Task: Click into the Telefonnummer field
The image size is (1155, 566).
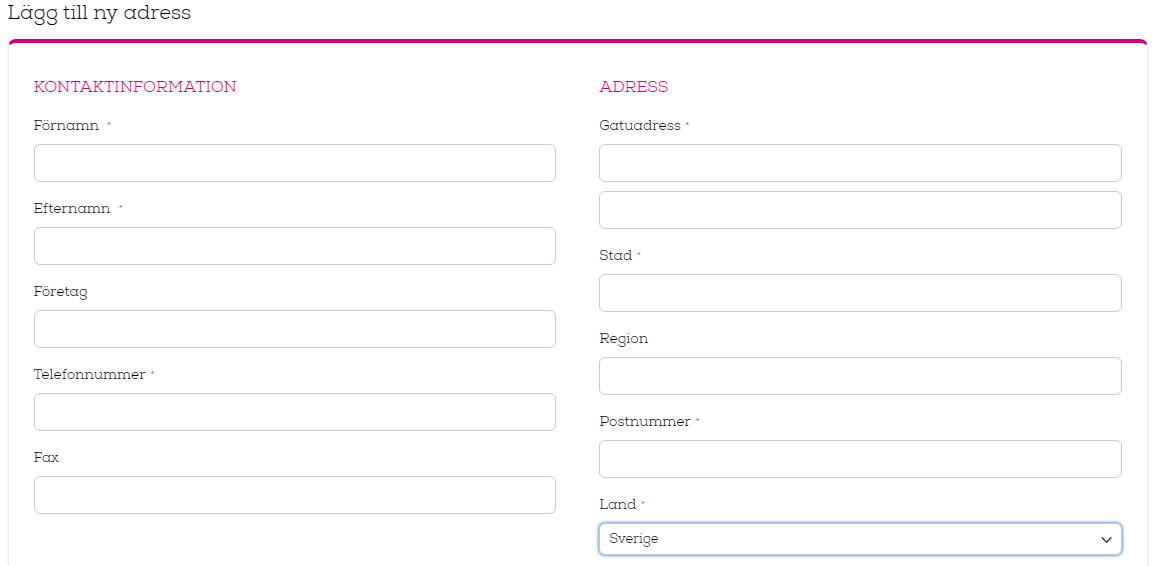Action: click(x=295, y=412)
